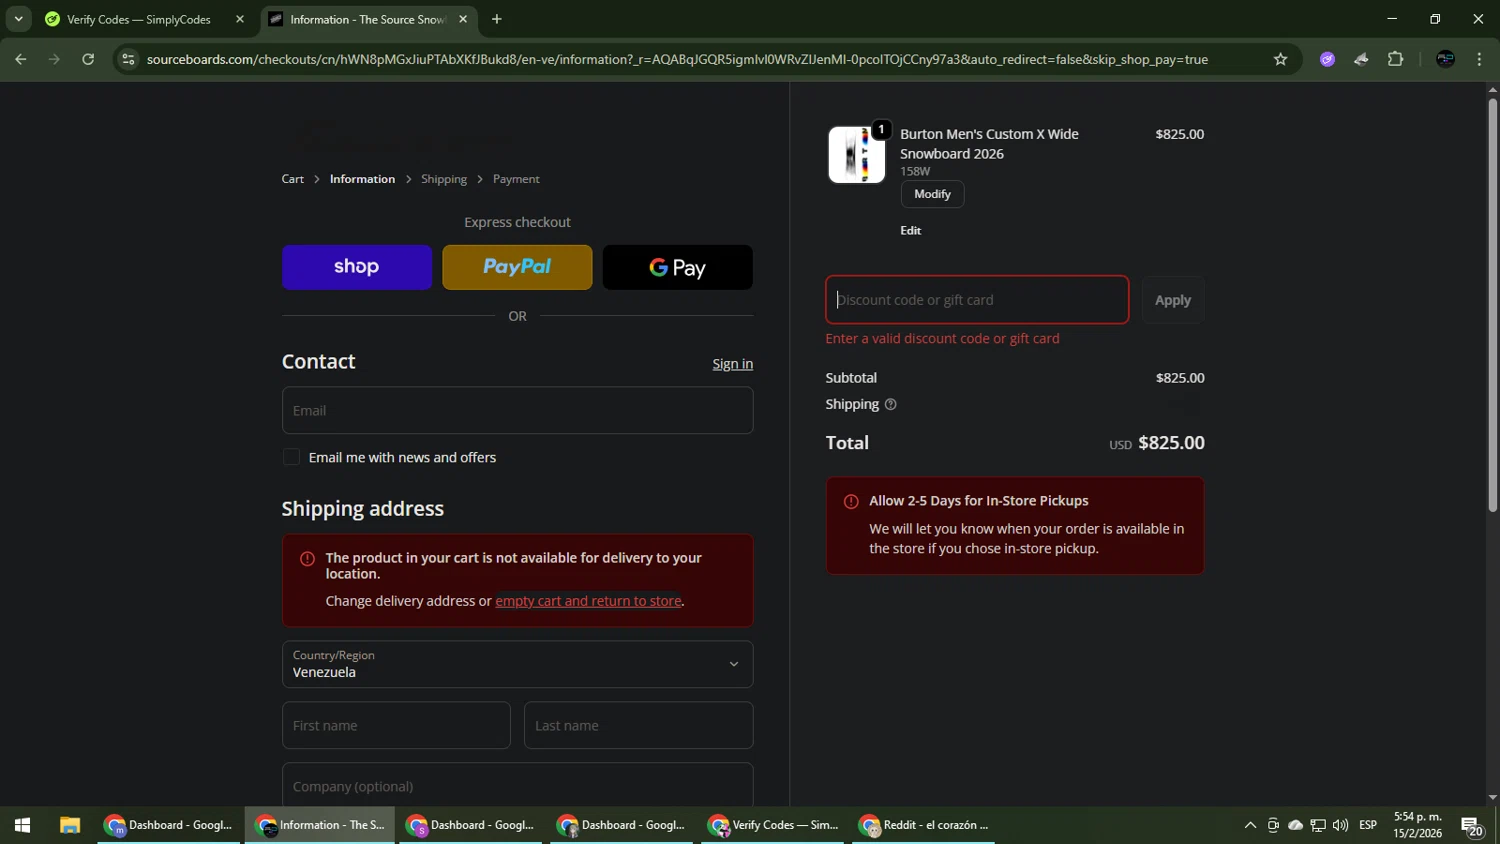Open the taskbar clock showing 5:54 p. m.

point(1418,825)
